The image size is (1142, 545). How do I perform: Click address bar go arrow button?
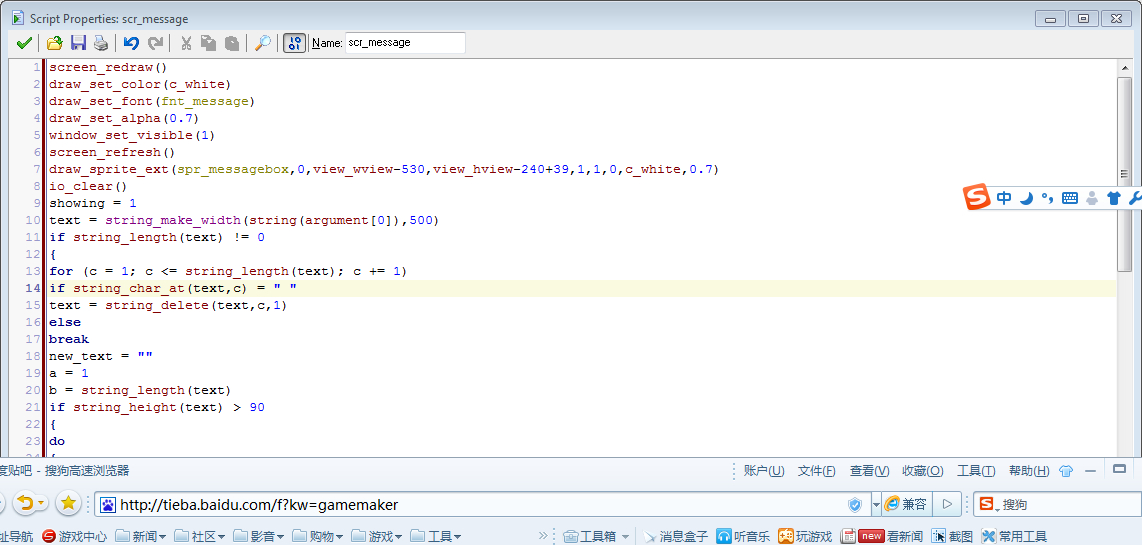coord(947,504)
